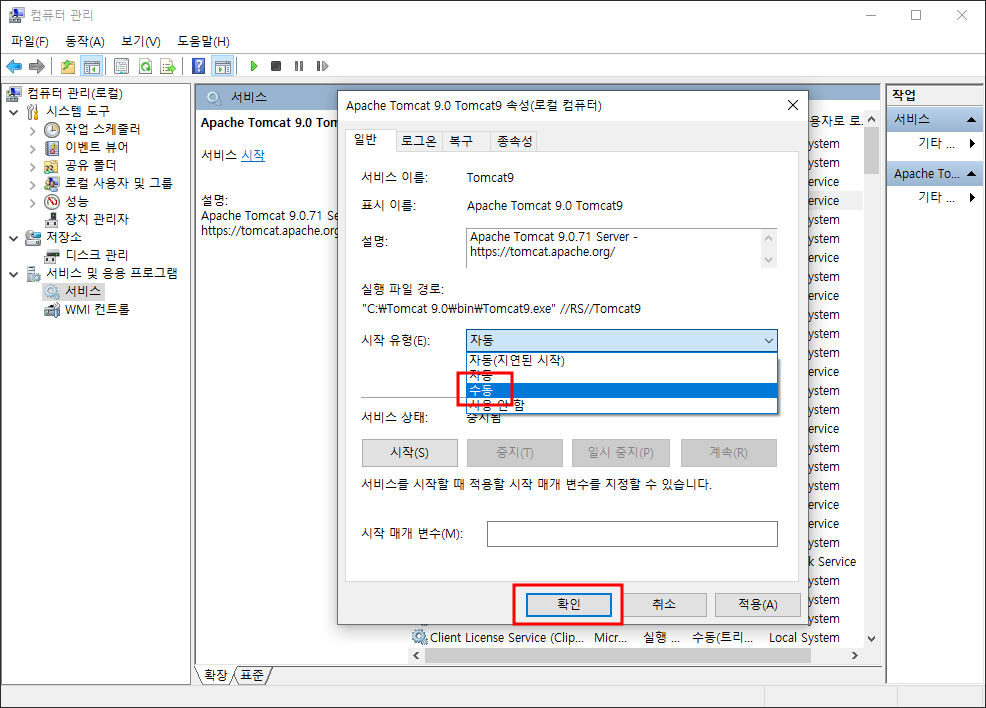Select 저장소 in the tree
986x708 pixels.
pos(64,237)
